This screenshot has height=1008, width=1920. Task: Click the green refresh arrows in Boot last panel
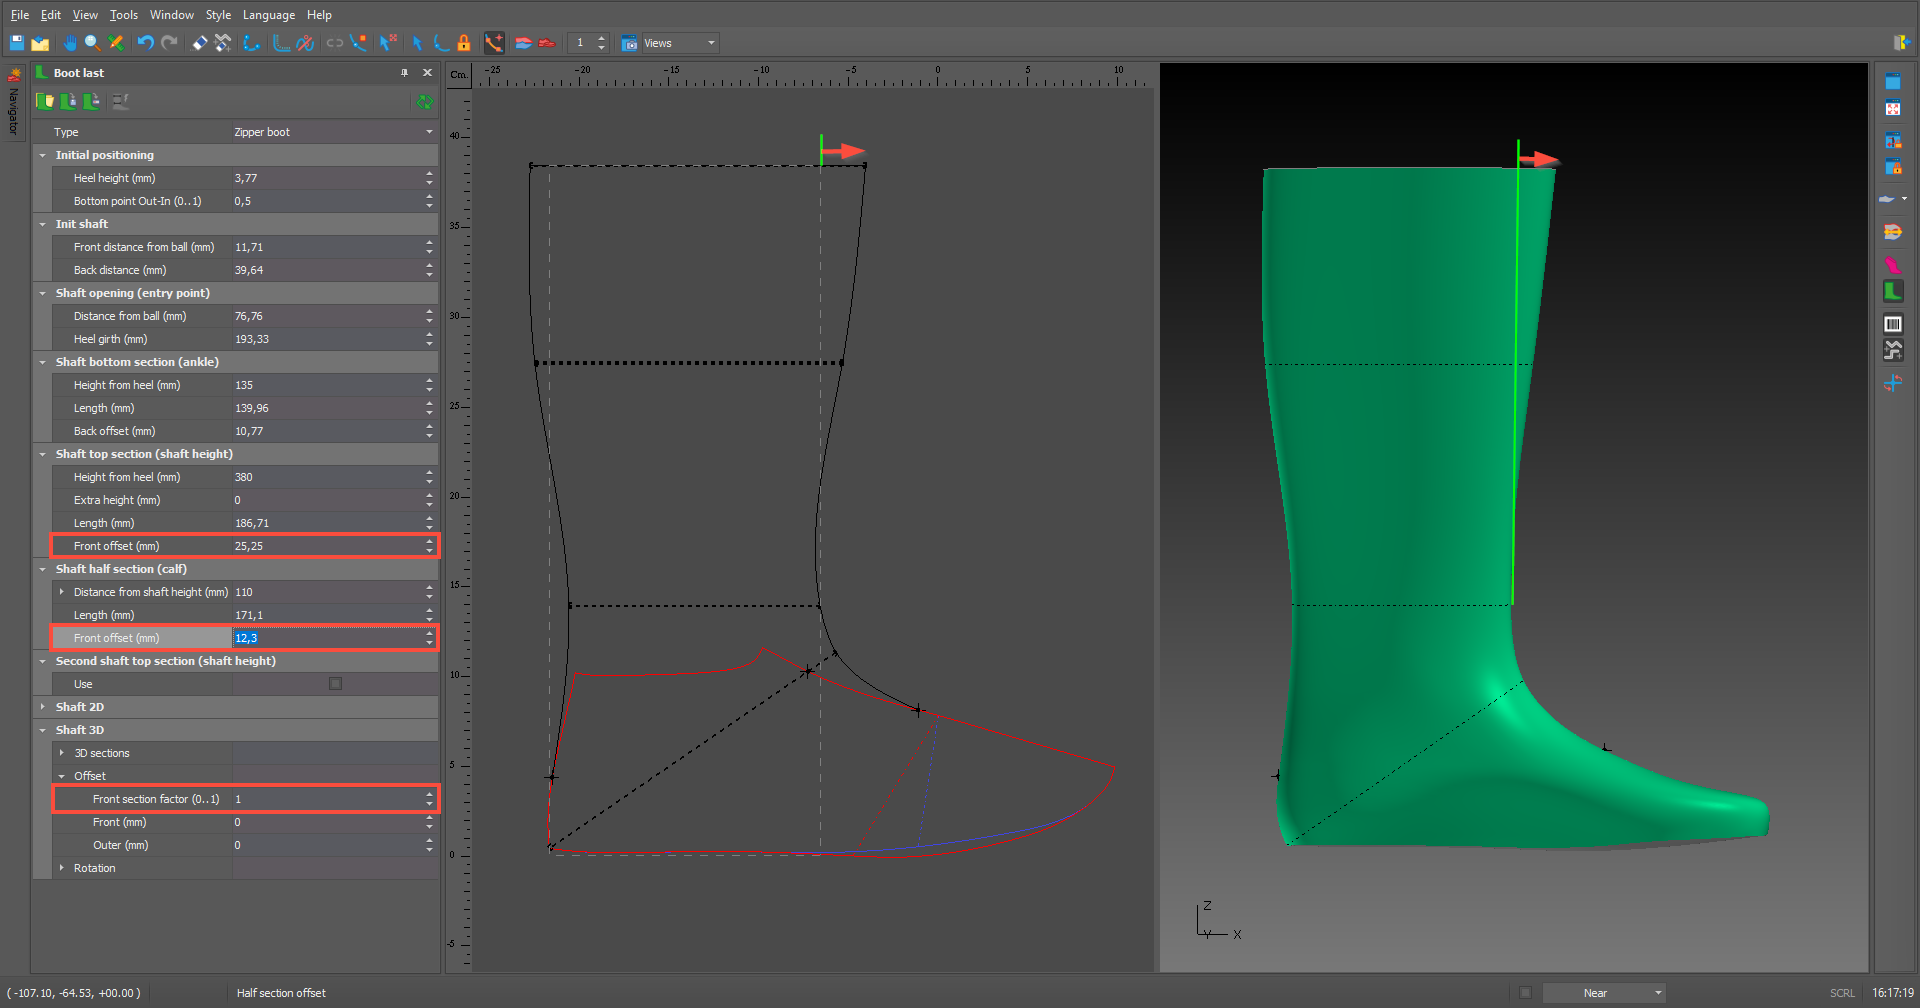tap(425, 102)
